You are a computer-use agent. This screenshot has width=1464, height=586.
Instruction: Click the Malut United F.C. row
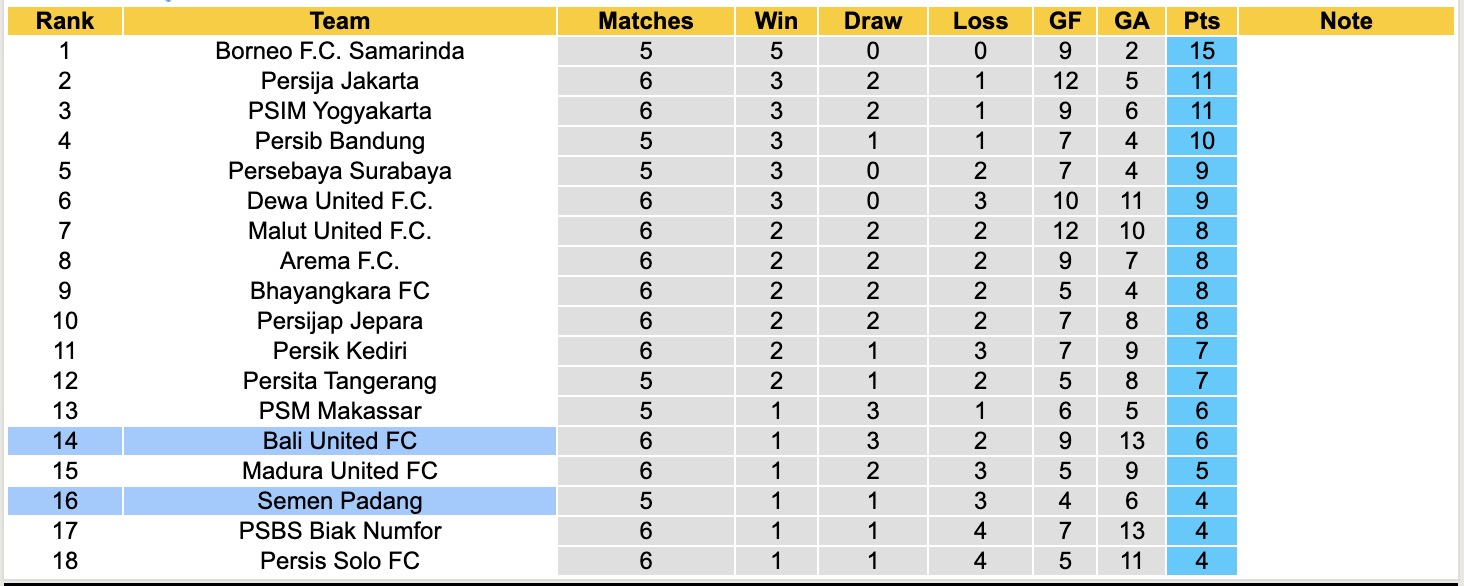click(x=340, y=231)
